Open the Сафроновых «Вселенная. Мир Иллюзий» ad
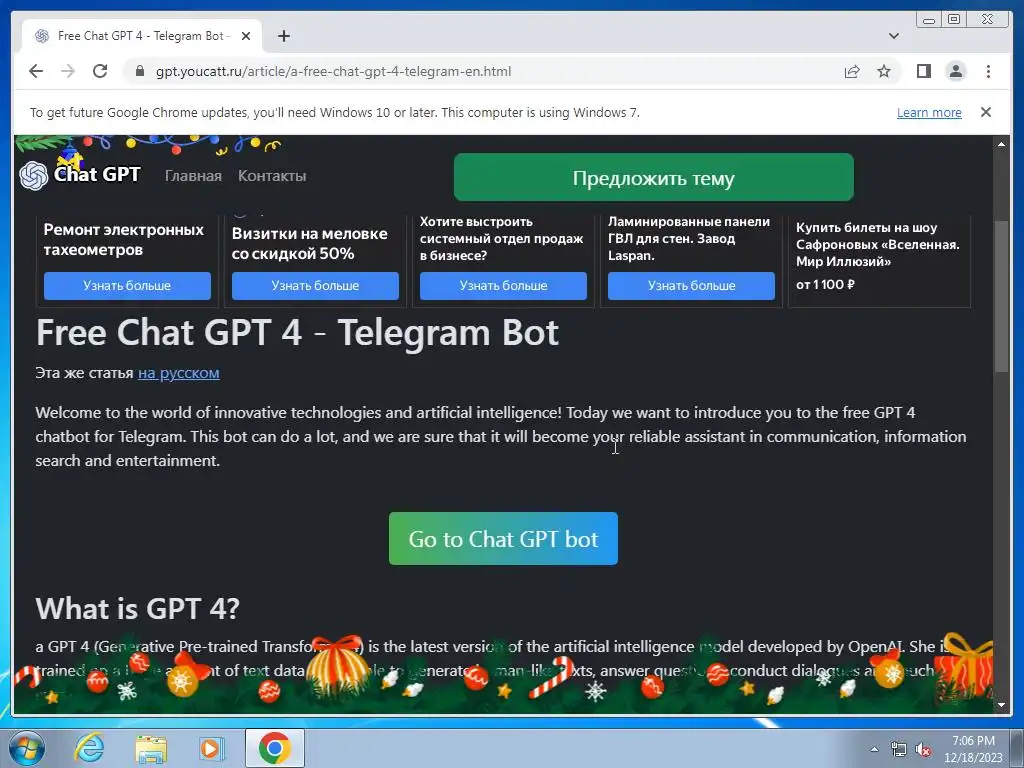 [x=878, y=245]
